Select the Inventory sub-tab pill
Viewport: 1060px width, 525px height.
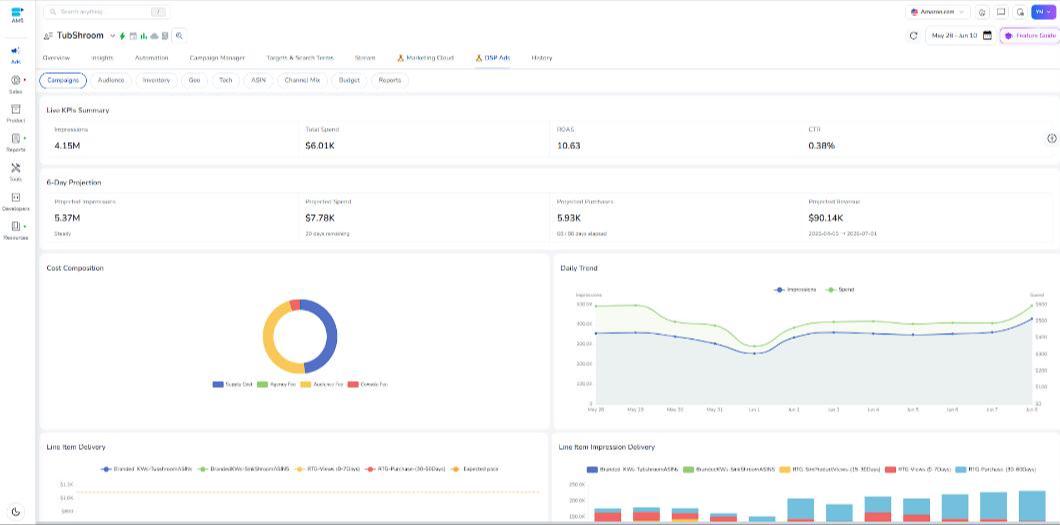click(x=156, y=80)
